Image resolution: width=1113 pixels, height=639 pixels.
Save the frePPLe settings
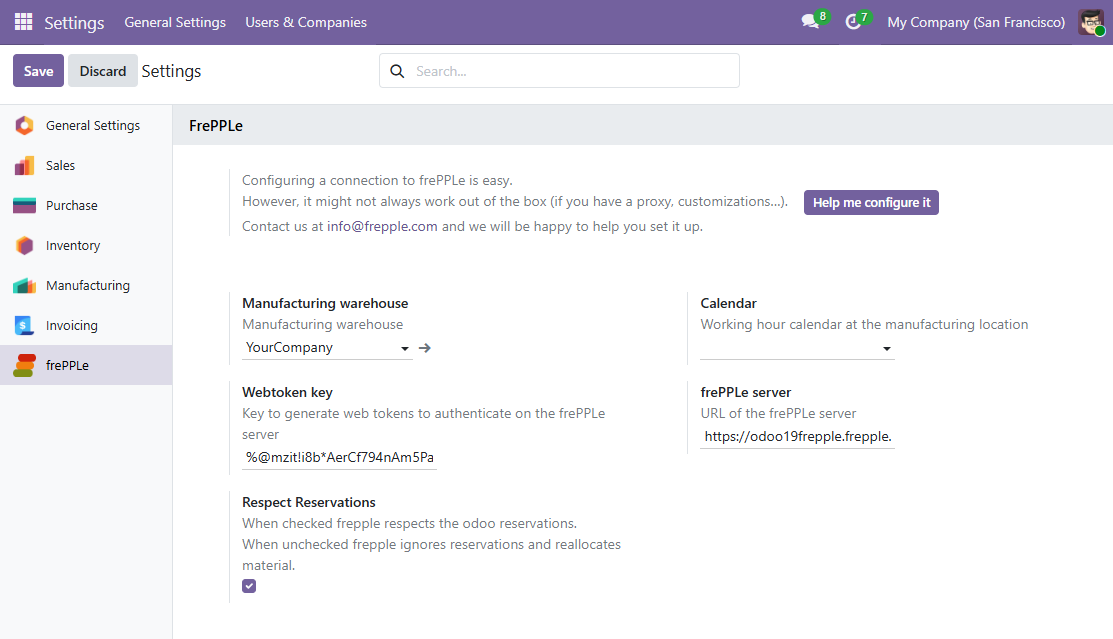(x=37, y=71)
